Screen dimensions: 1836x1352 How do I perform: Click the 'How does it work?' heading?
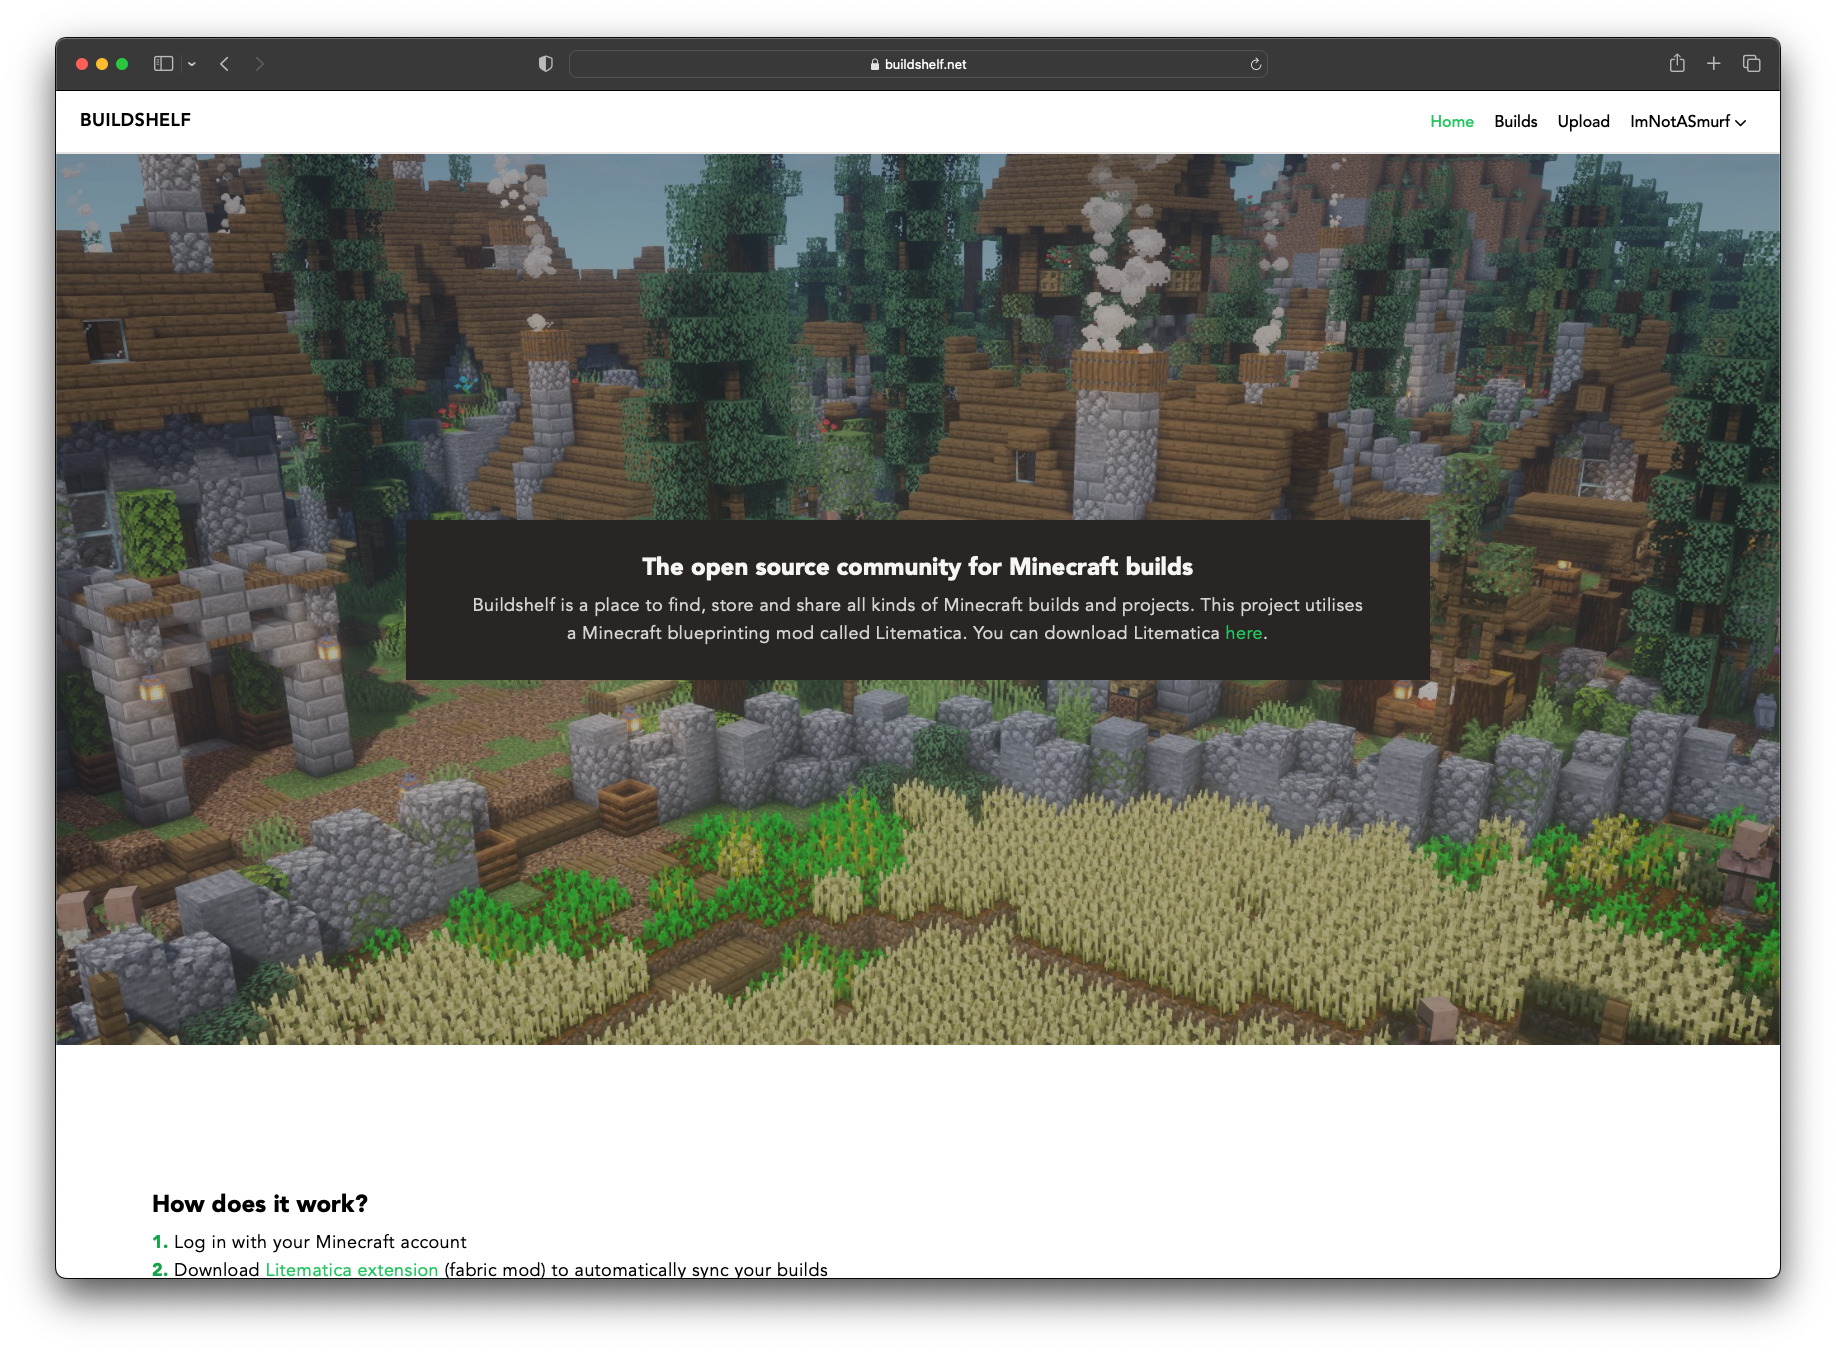click(260, 1204)
